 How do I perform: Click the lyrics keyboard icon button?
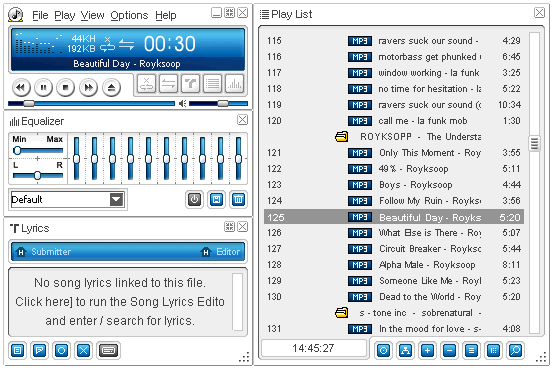108,351
